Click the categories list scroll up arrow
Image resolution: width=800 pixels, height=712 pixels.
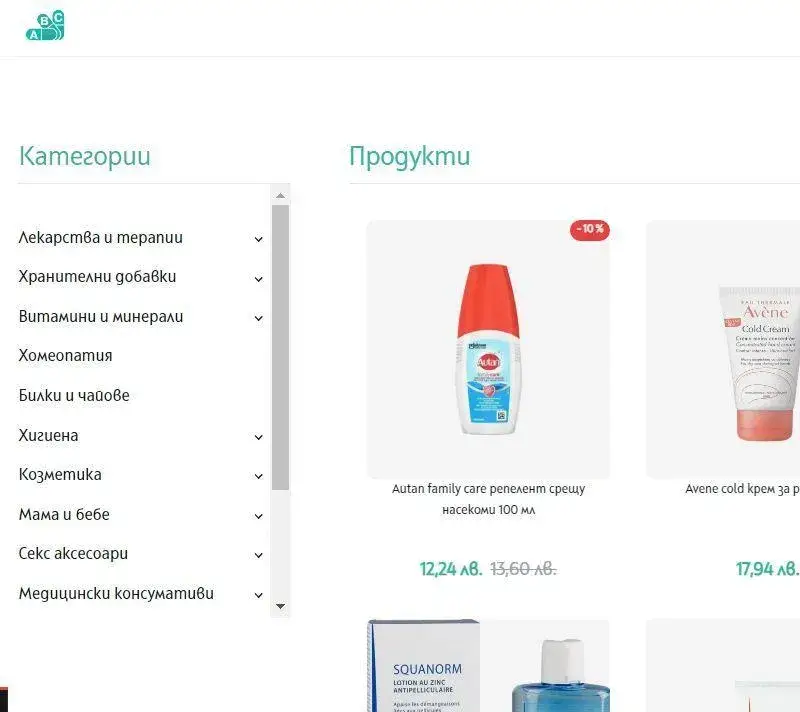[x=280, y=196]
